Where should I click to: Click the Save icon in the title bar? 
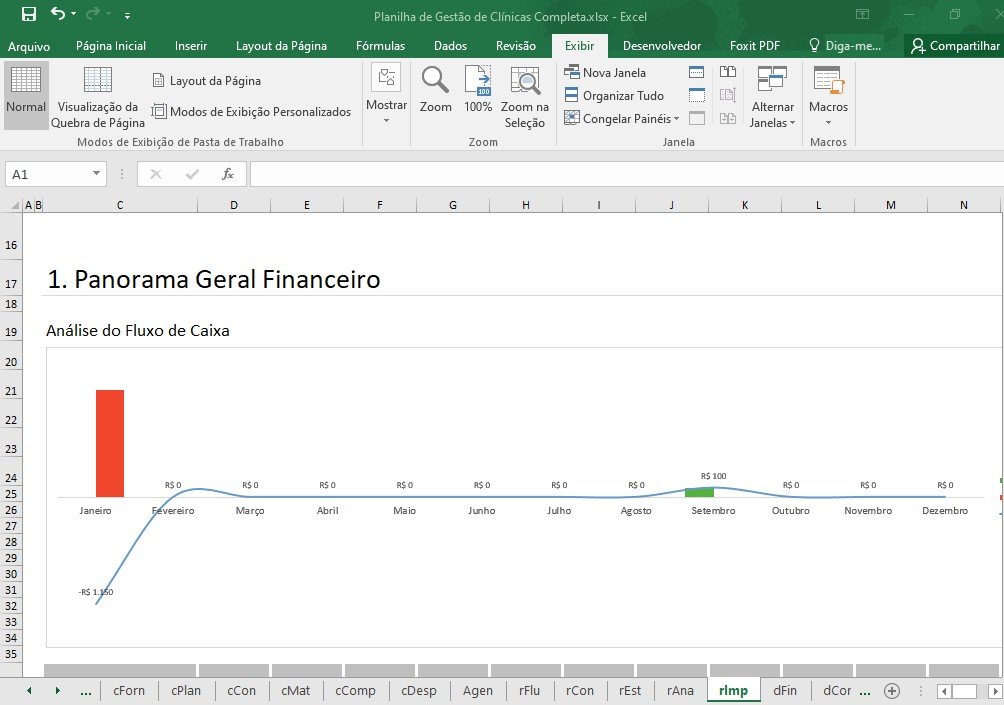[x=29, y=15]
